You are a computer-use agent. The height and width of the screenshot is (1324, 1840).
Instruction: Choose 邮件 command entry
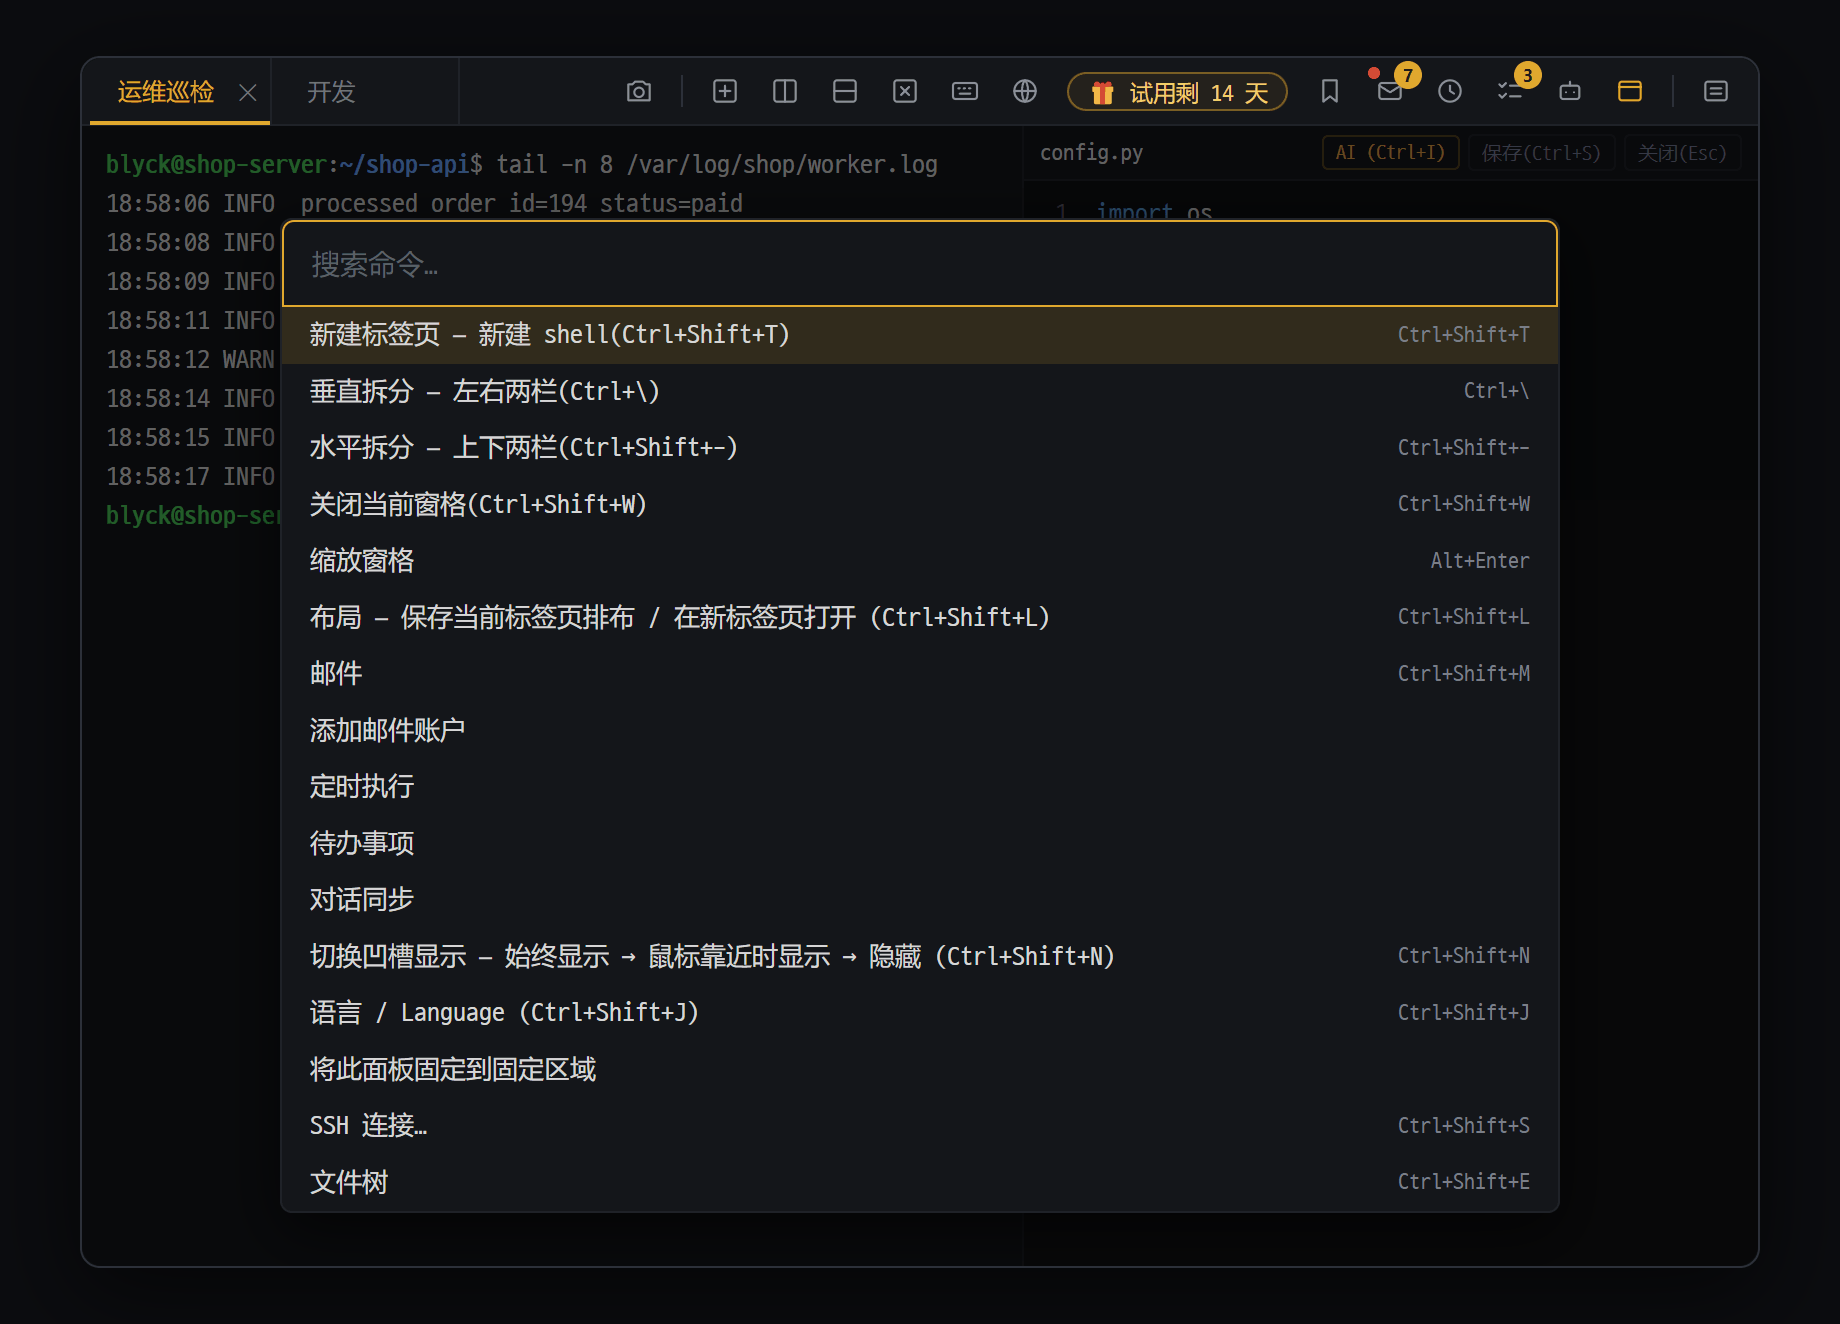click(920, 674)
